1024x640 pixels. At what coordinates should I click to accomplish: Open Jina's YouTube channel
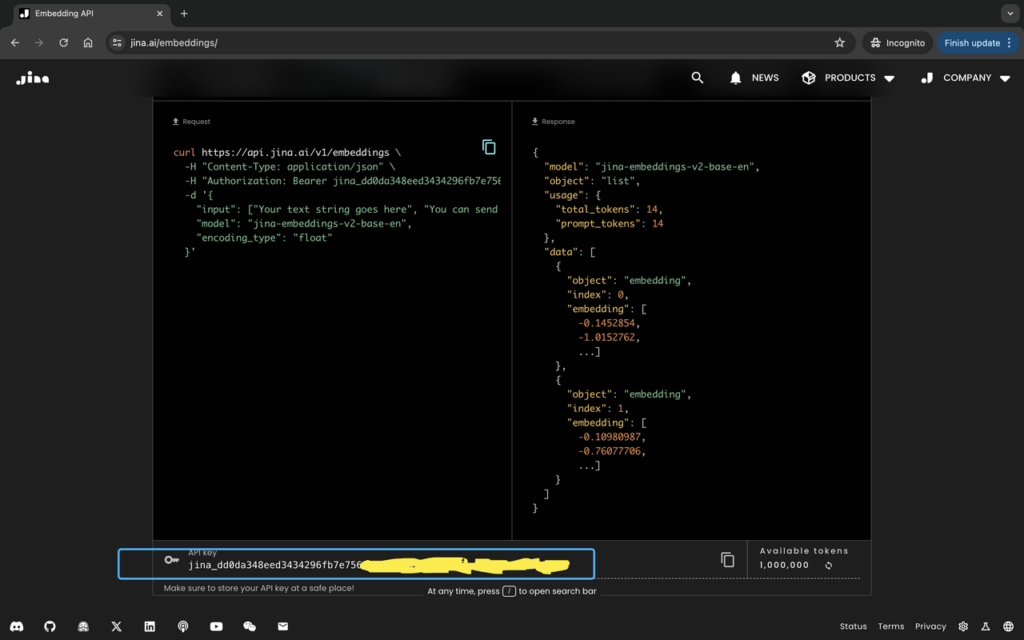pos(216,626)
